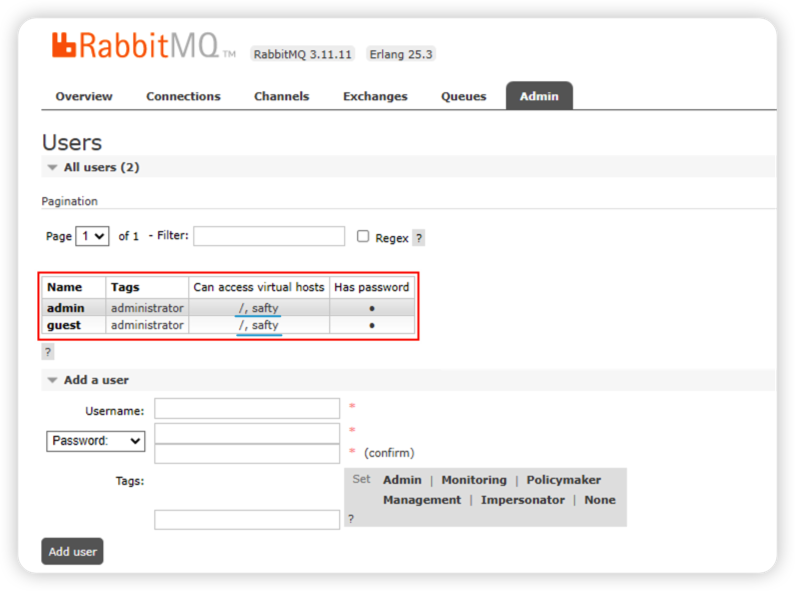Select the Admin tab
This screenshot has height=591, width=795.
(x=539, y=96)
